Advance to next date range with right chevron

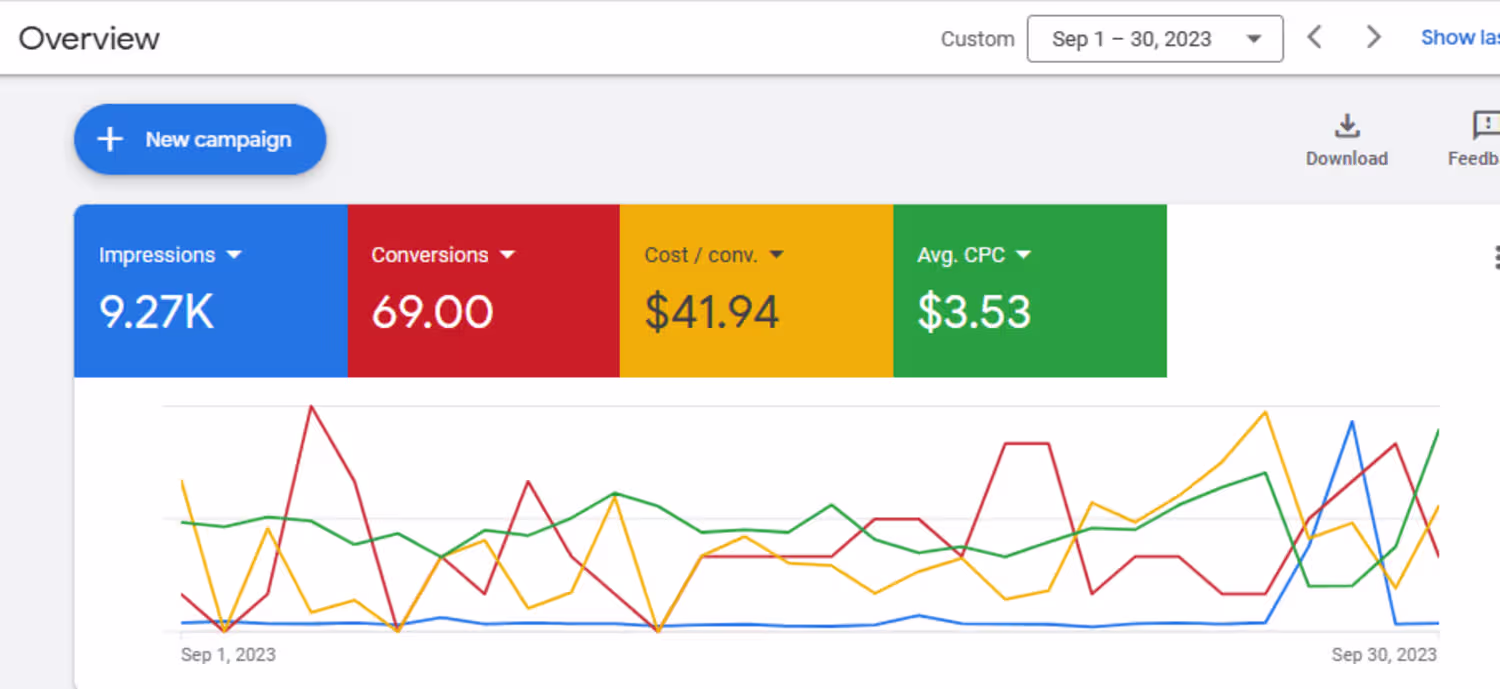(1374, 38)
